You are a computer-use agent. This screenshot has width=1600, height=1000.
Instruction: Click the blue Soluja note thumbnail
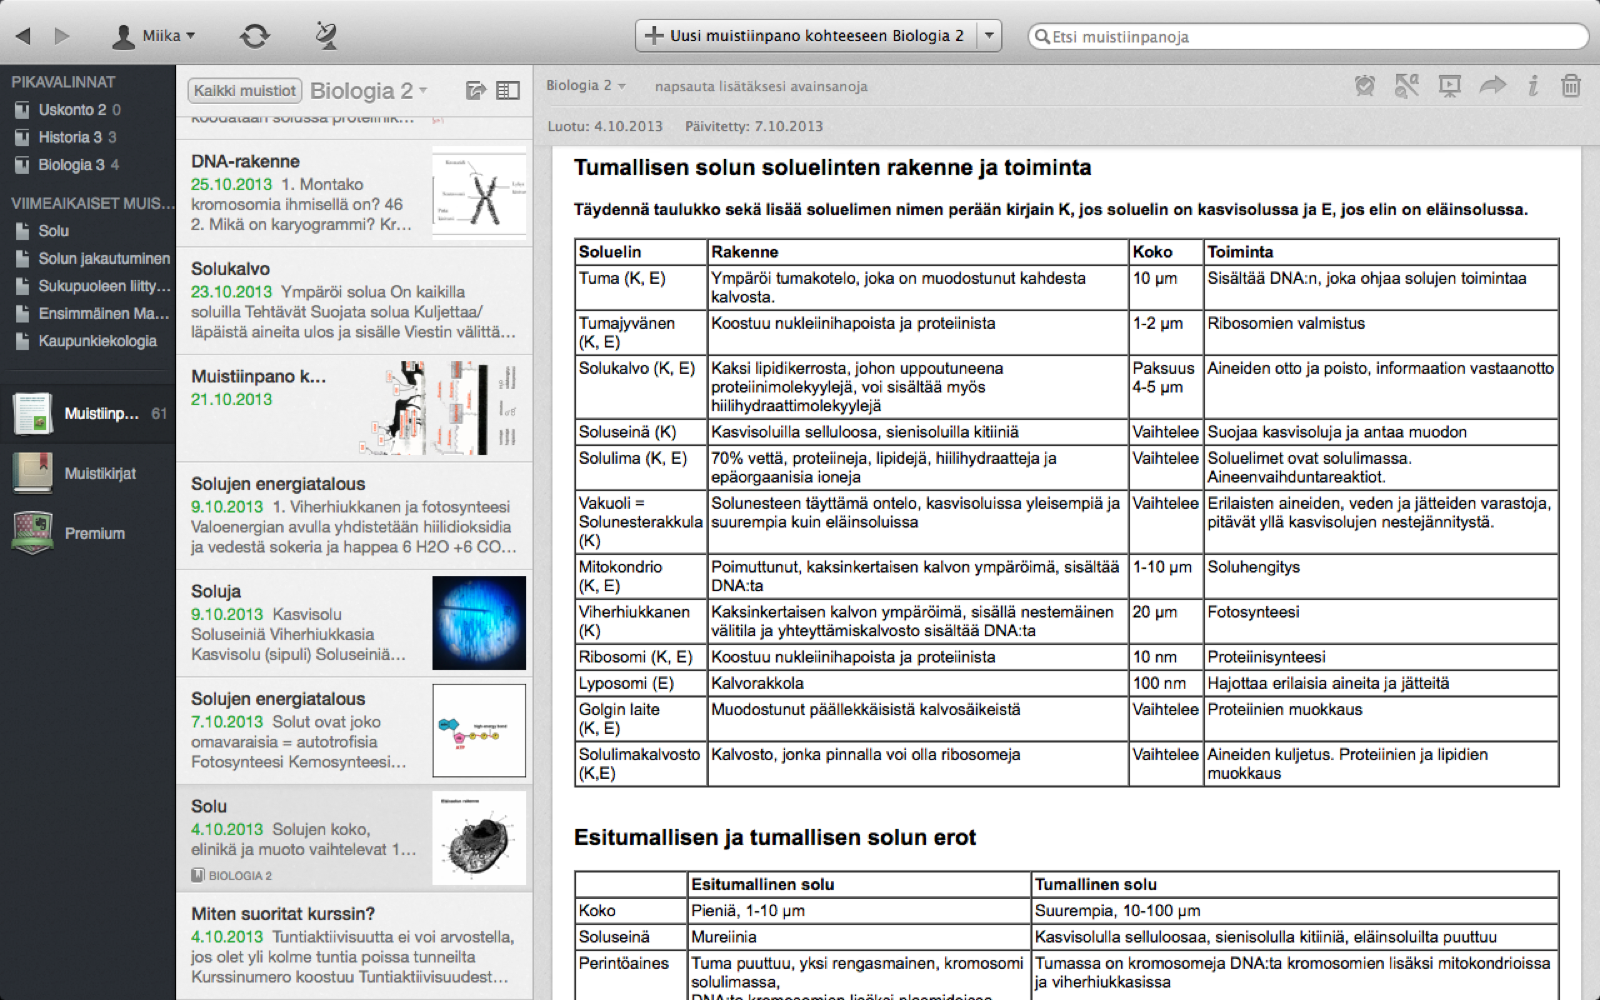pyautogui.click(x=479, y=623)
